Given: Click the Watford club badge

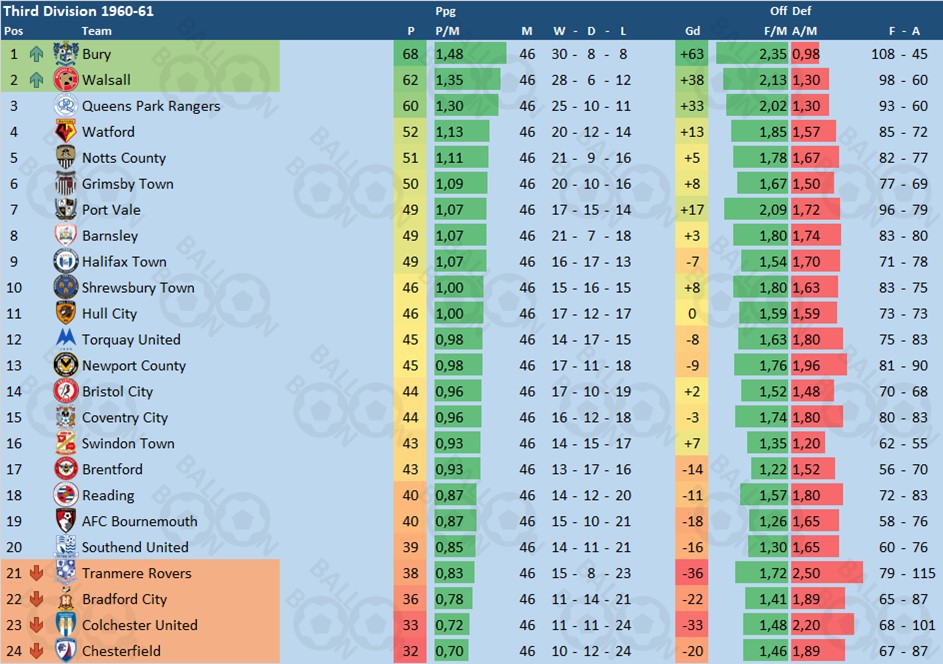Looking at the screenshot, I should coord(66,132).
